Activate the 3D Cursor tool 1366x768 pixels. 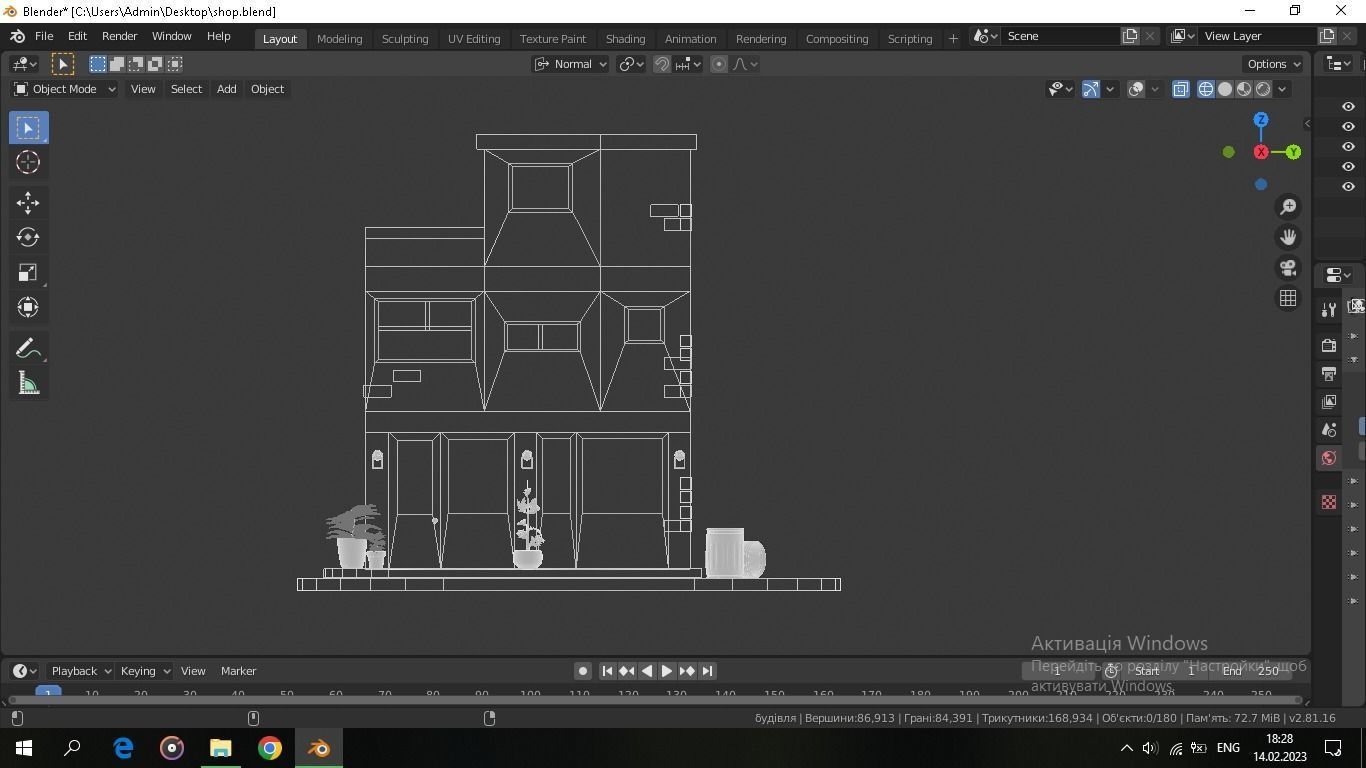pos(28,162)
